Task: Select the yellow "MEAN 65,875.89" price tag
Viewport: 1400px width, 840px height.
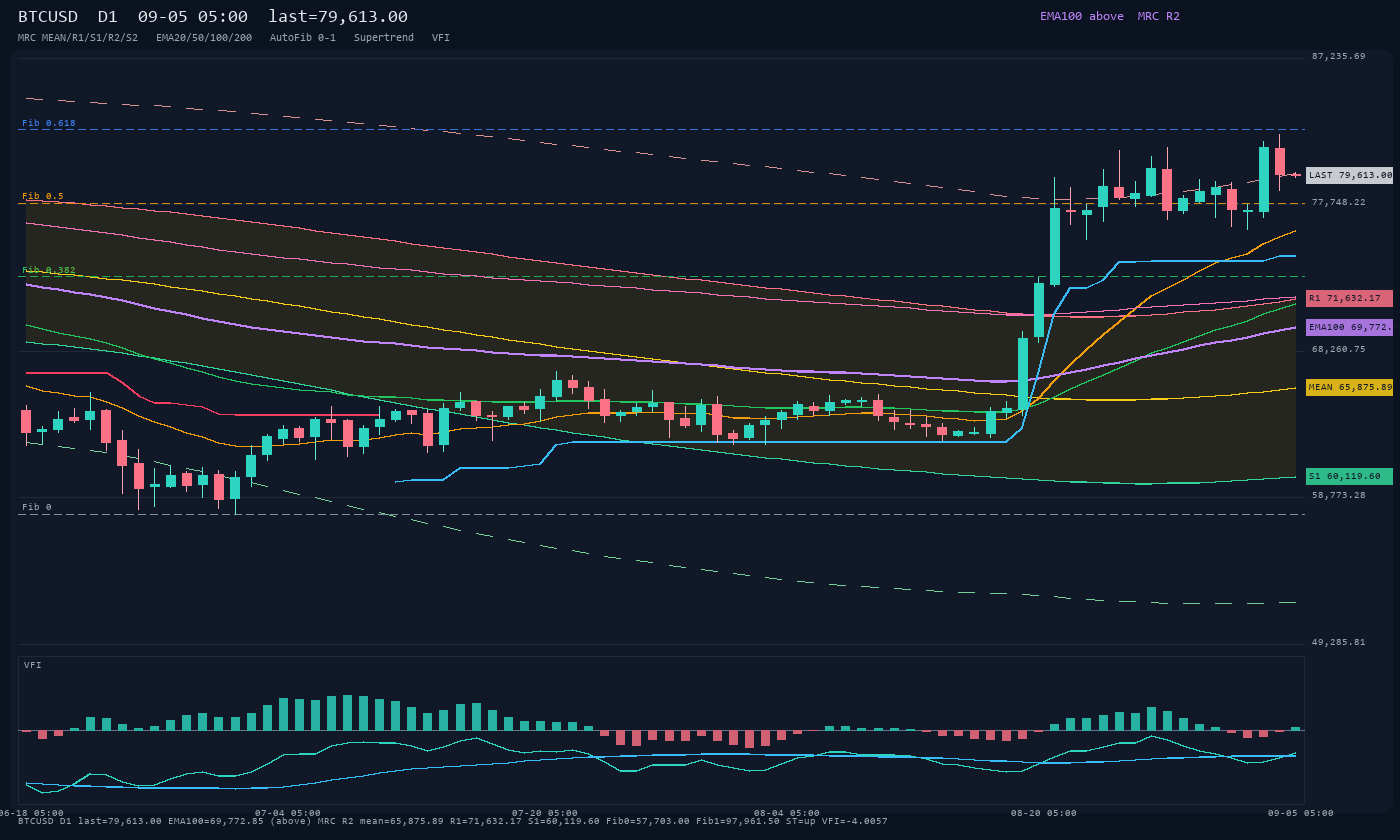Action: 1349,387
